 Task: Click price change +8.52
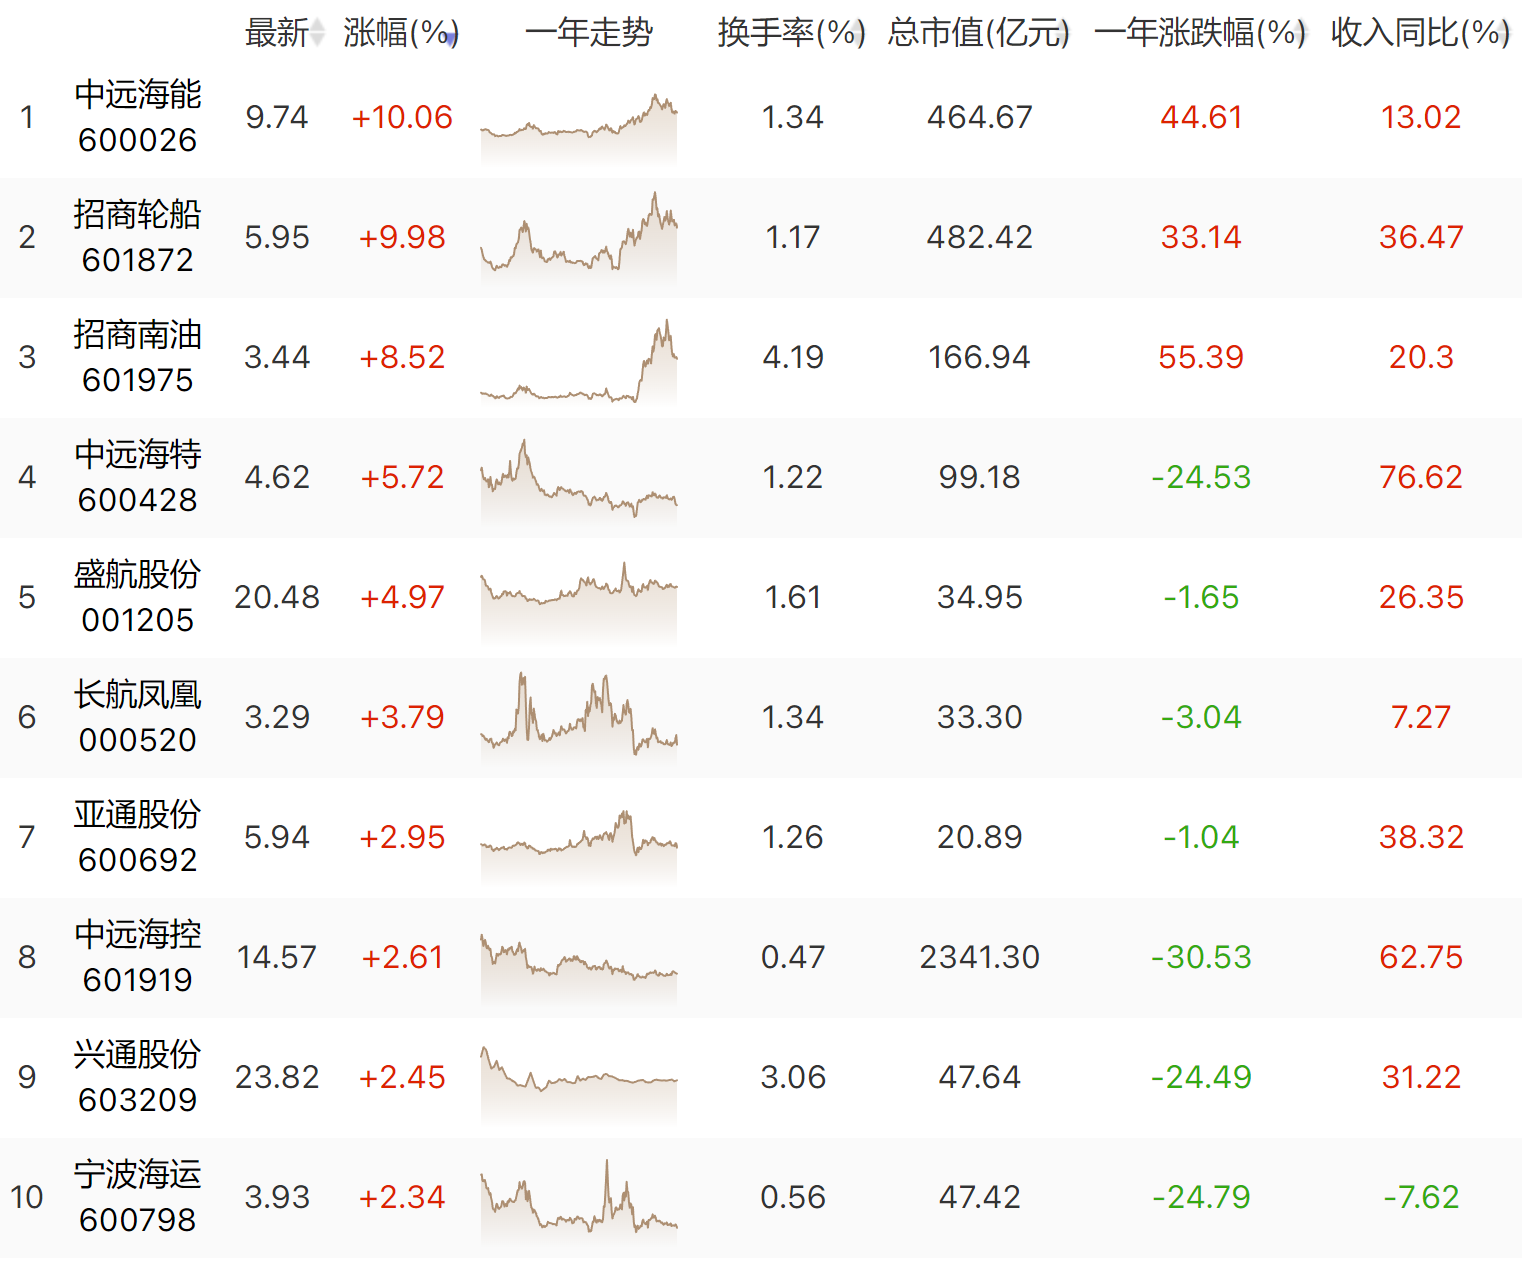coord(402,357)
